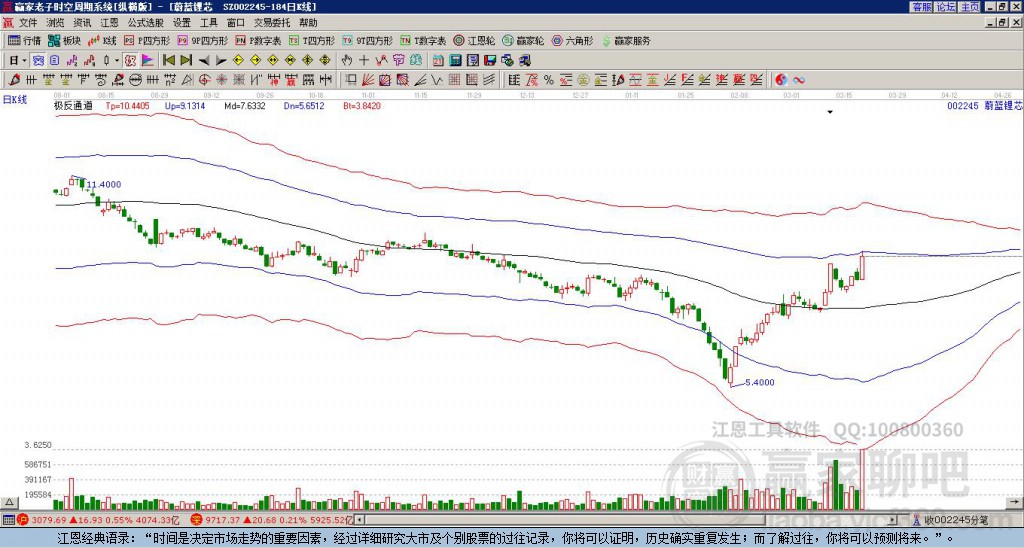
Task: Open the 行情 market quotes view
Action: 24,40
